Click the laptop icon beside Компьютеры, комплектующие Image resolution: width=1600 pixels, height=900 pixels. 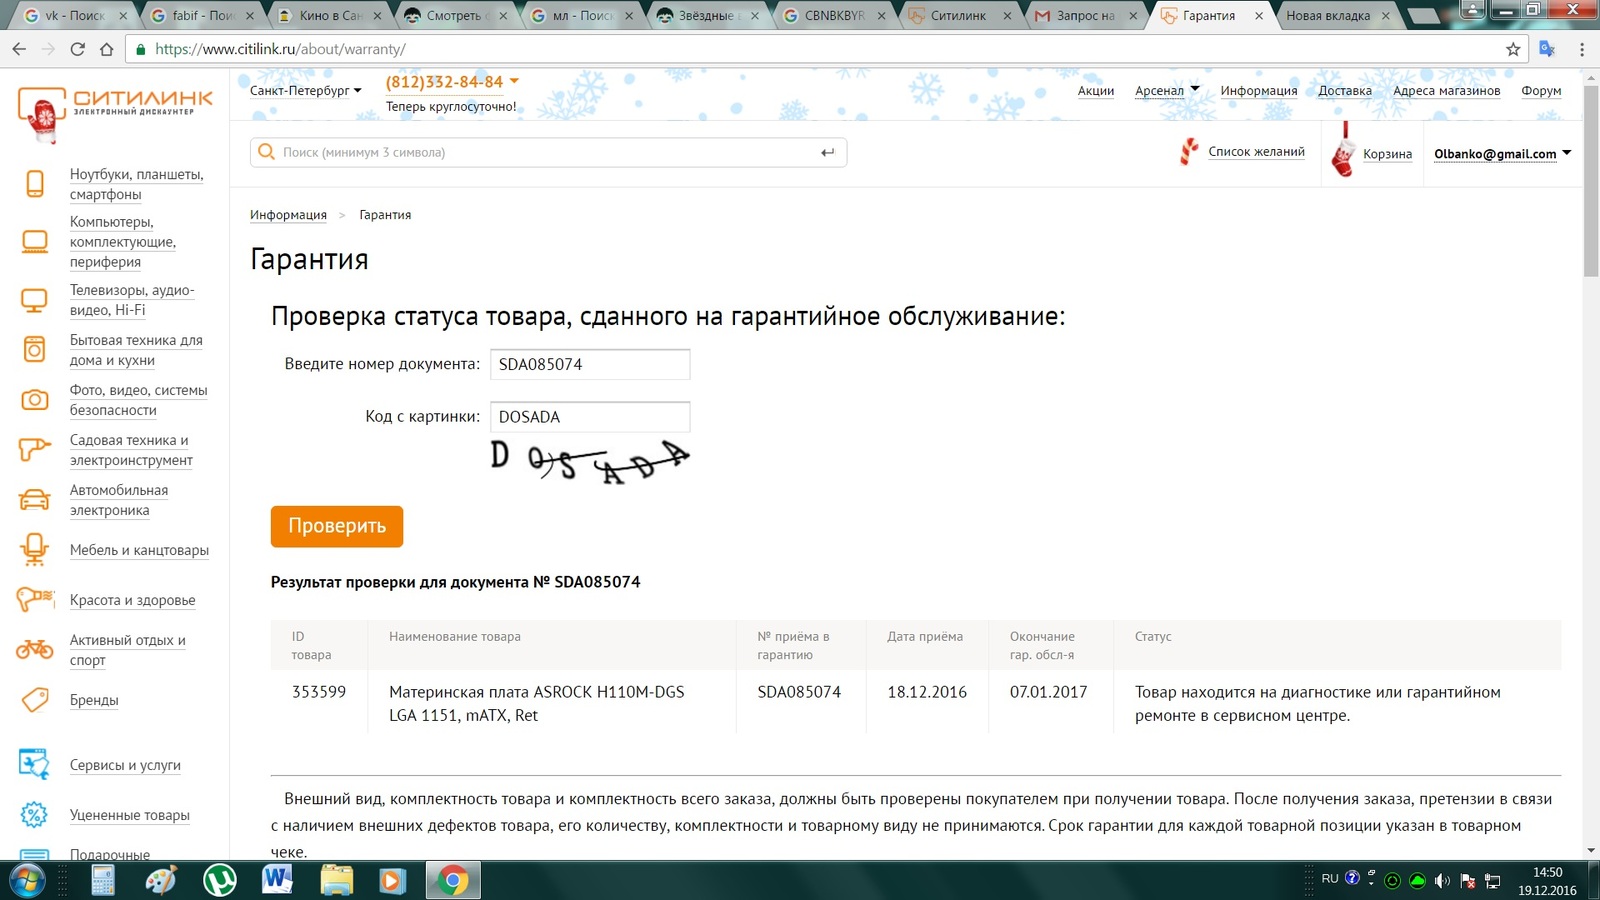[x=35, y=242]
